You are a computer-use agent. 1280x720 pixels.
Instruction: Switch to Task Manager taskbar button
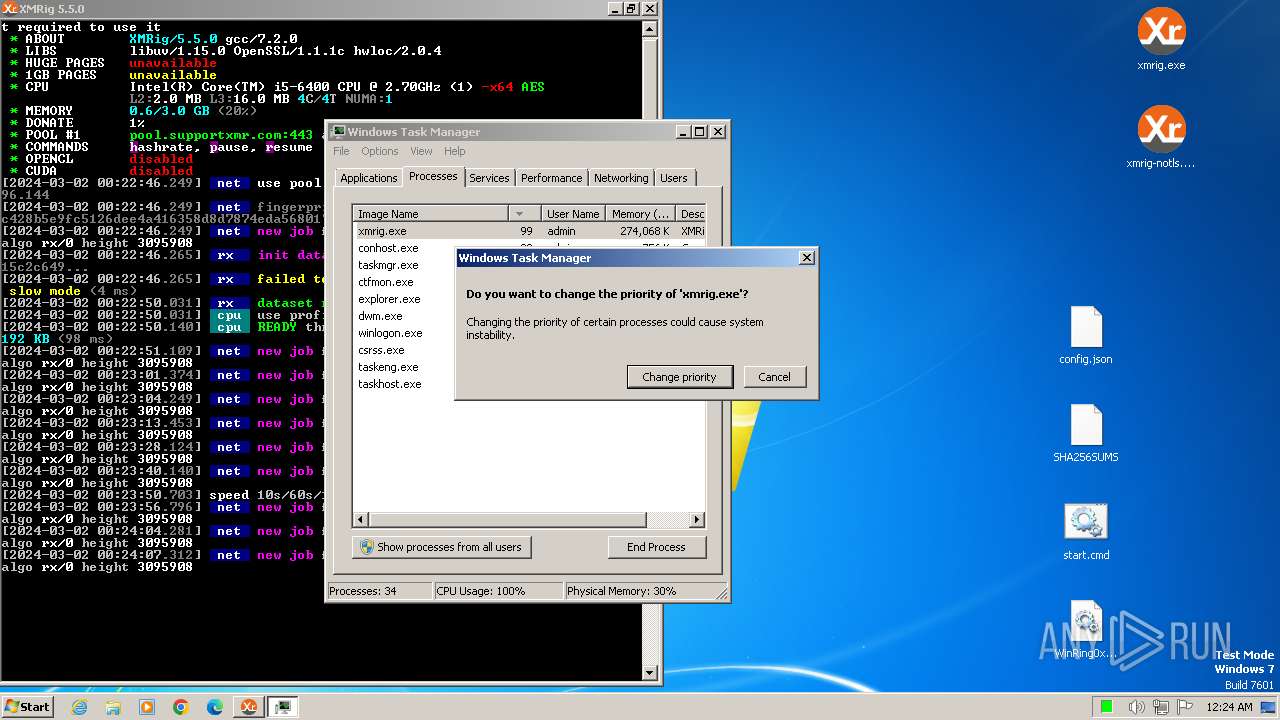click(283, 707)
